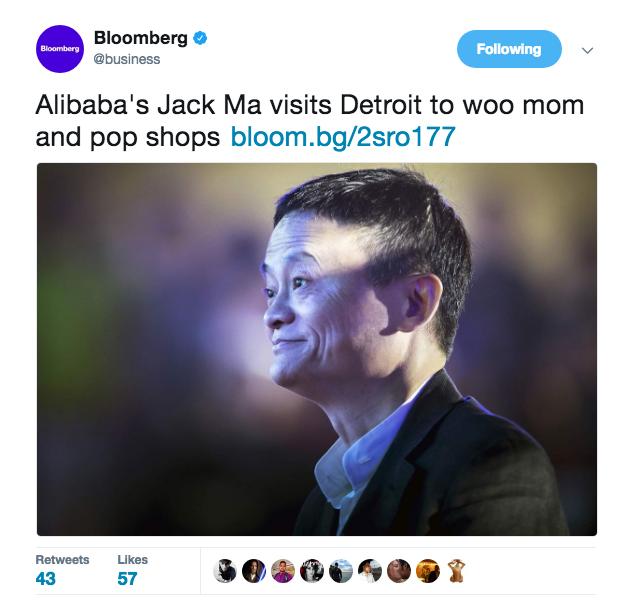Click eighth liker avatar with orange tones

[x=428, y=571]
